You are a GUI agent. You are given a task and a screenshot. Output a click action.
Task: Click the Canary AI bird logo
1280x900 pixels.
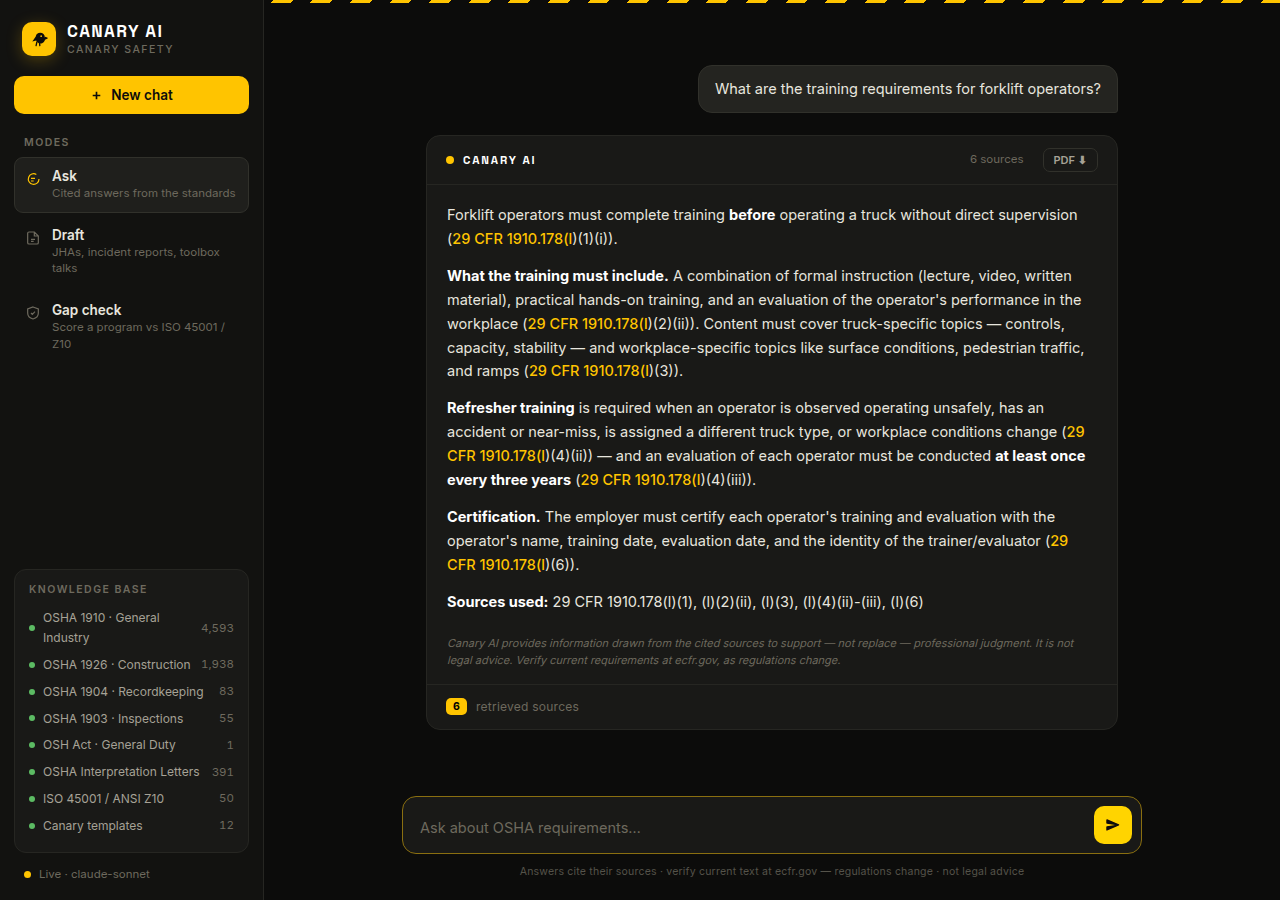tap(39, 39)
